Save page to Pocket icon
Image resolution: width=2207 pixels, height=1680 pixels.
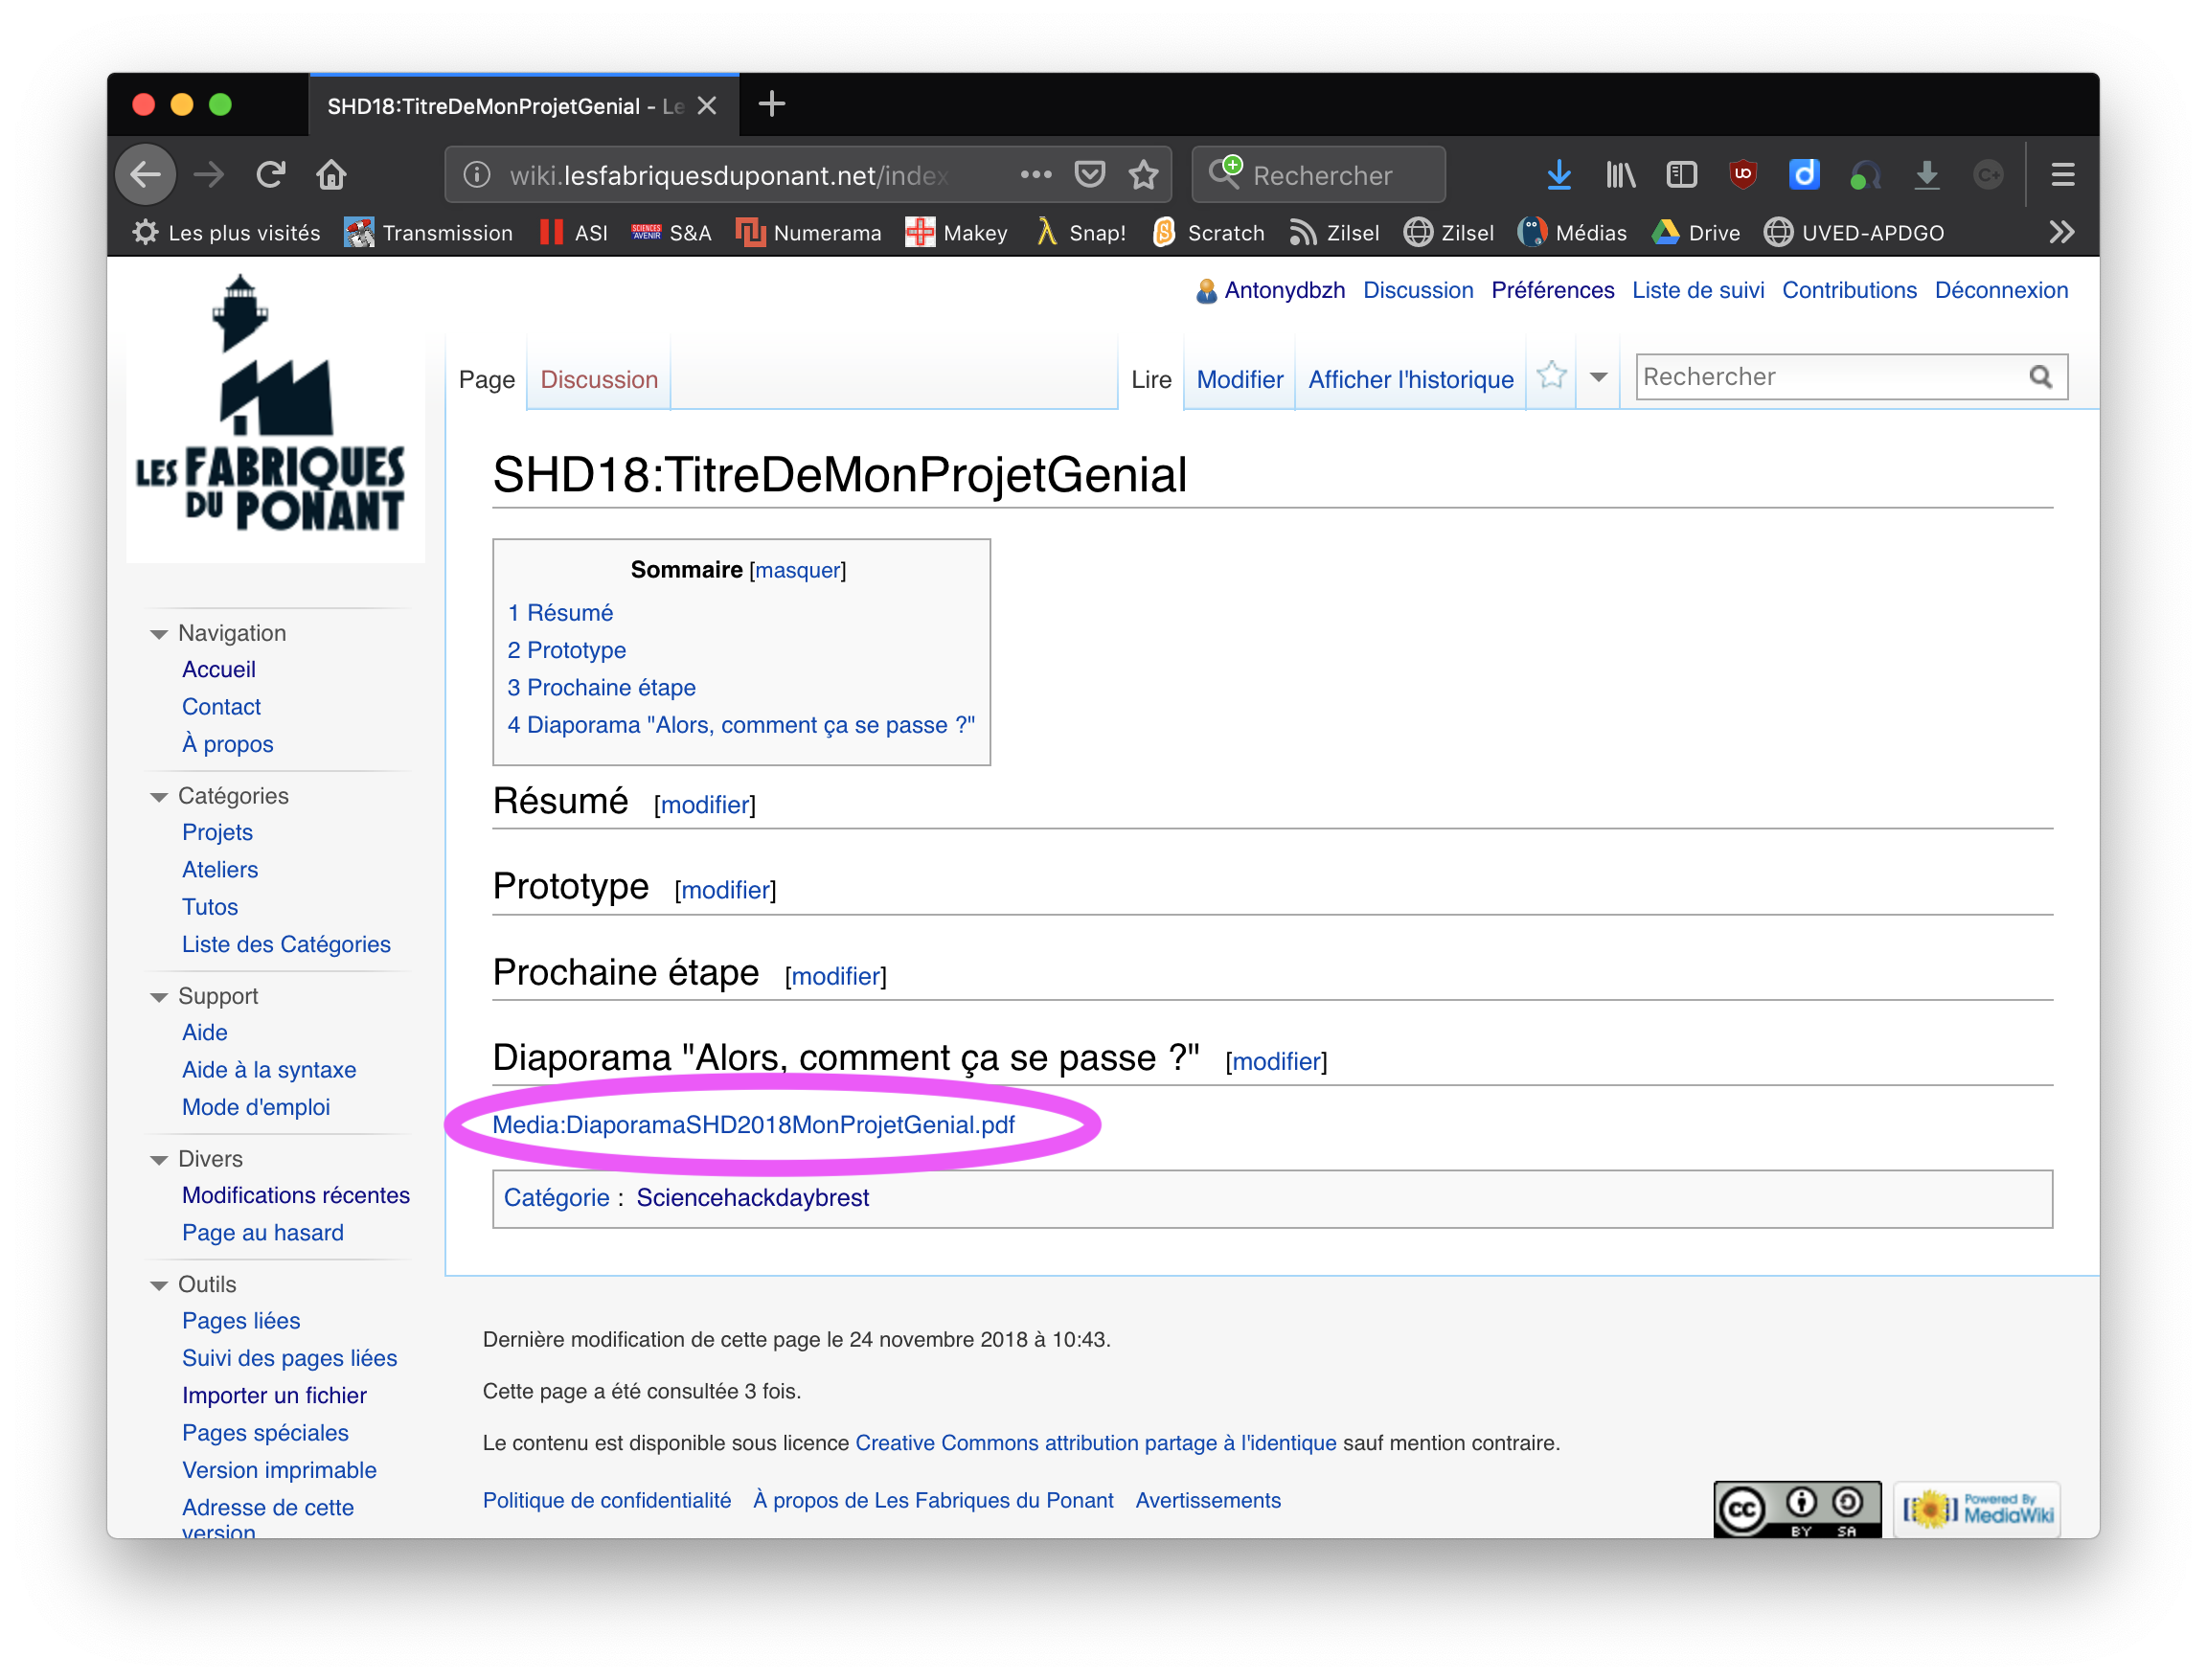(1089, 175)
